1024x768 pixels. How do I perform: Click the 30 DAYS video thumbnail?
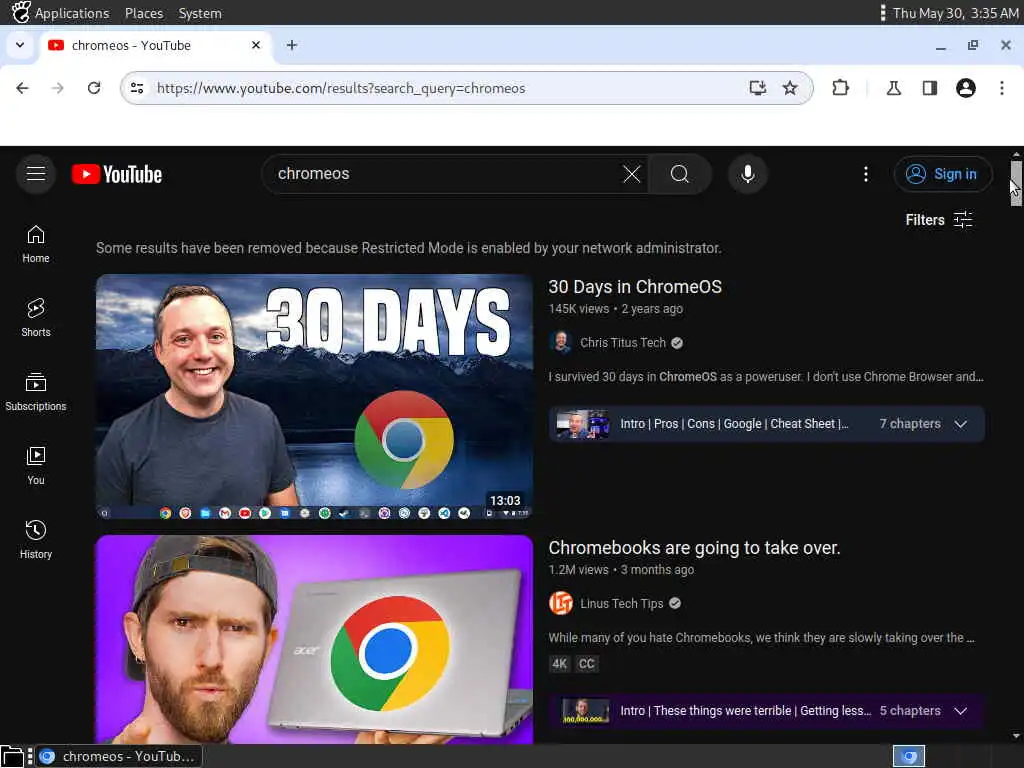click(x=314, y=396)
